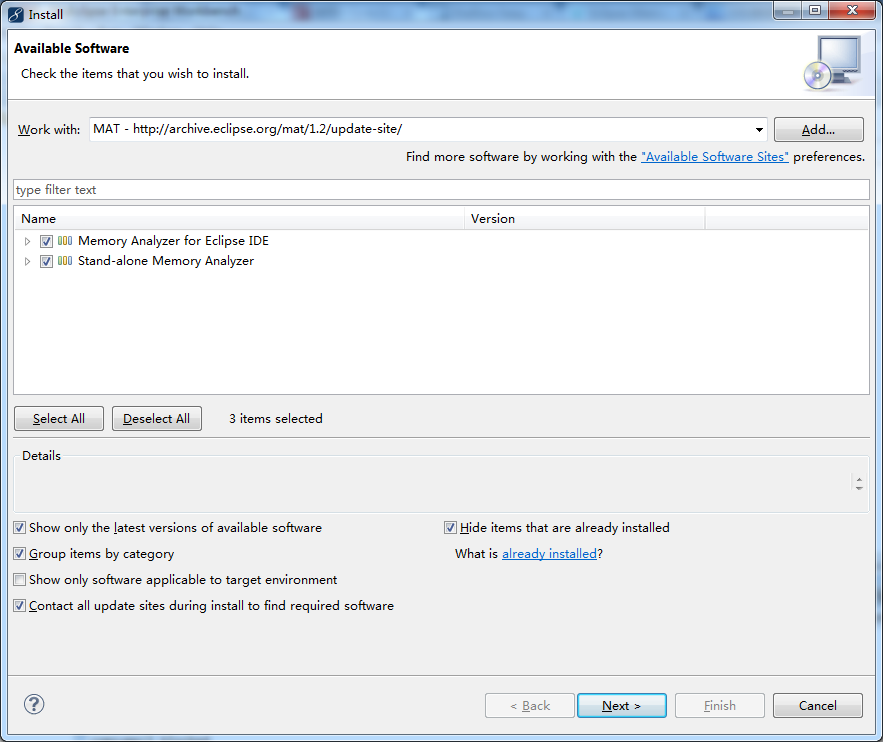Uncheck Memory Analyzer for Eclipse IDE checkbox
This screenshot has width=883, height=742.
pyautogui.click(x=46, y=242)
